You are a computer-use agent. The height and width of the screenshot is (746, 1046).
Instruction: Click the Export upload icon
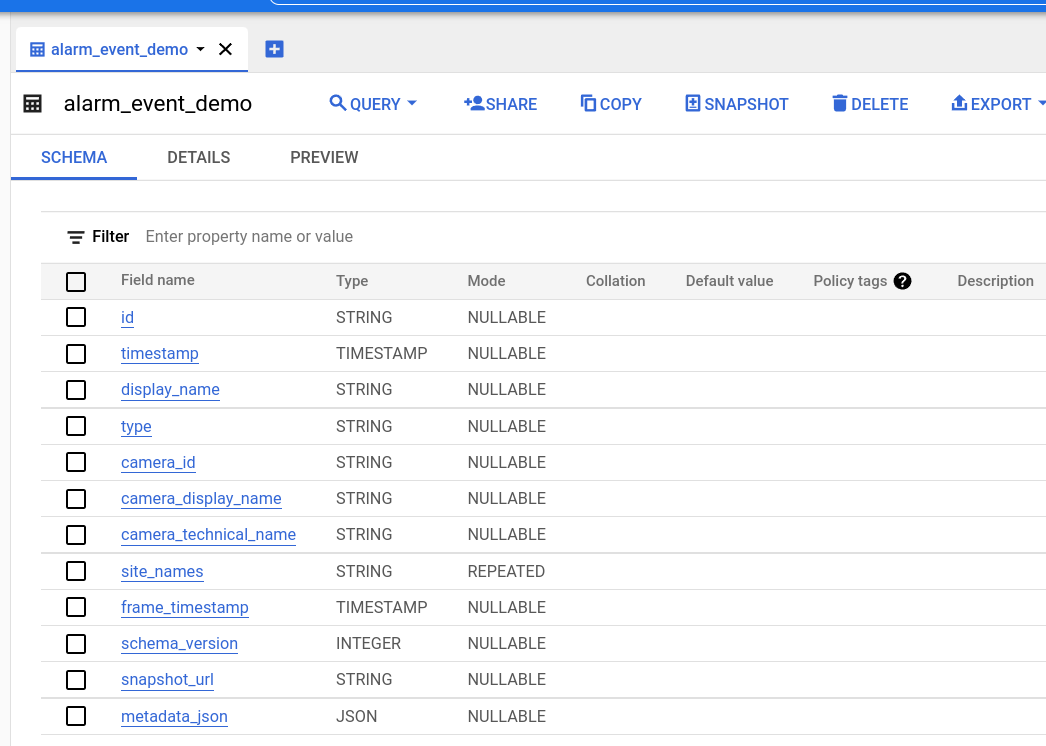click(958, 103)
